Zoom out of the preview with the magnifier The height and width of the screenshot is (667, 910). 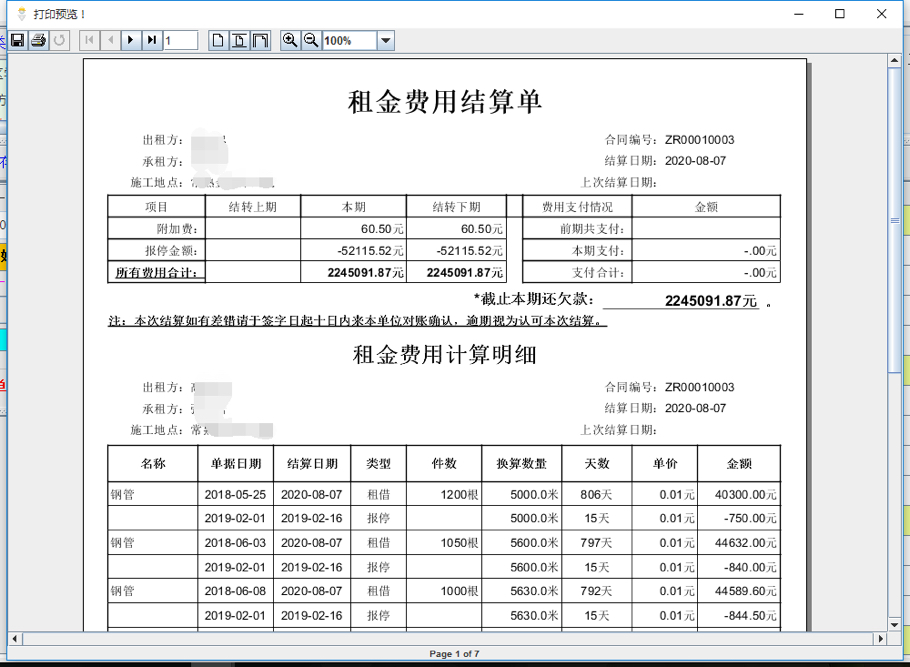coord(309,40)
